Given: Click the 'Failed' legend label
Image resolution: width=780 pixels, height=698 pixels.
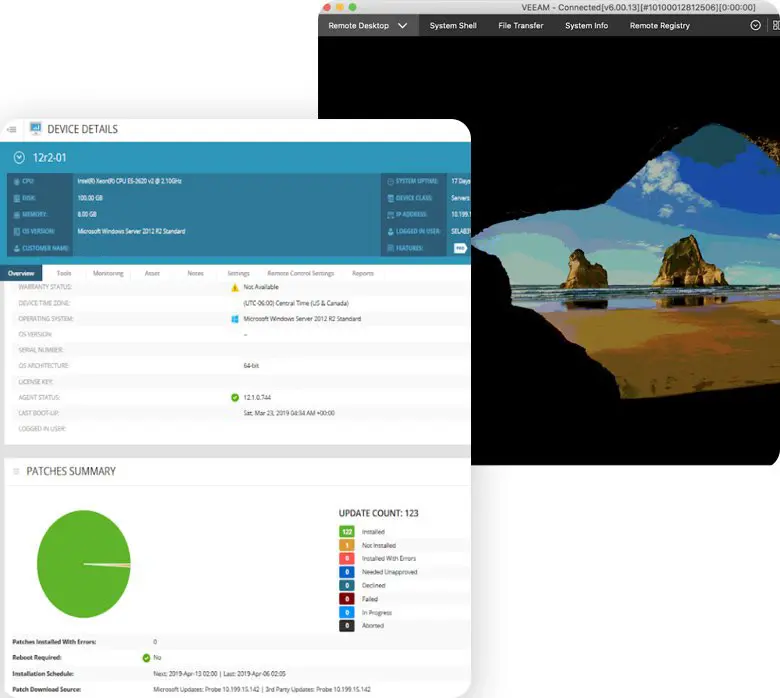Looking at the screenshot, I should pos(370,599).
